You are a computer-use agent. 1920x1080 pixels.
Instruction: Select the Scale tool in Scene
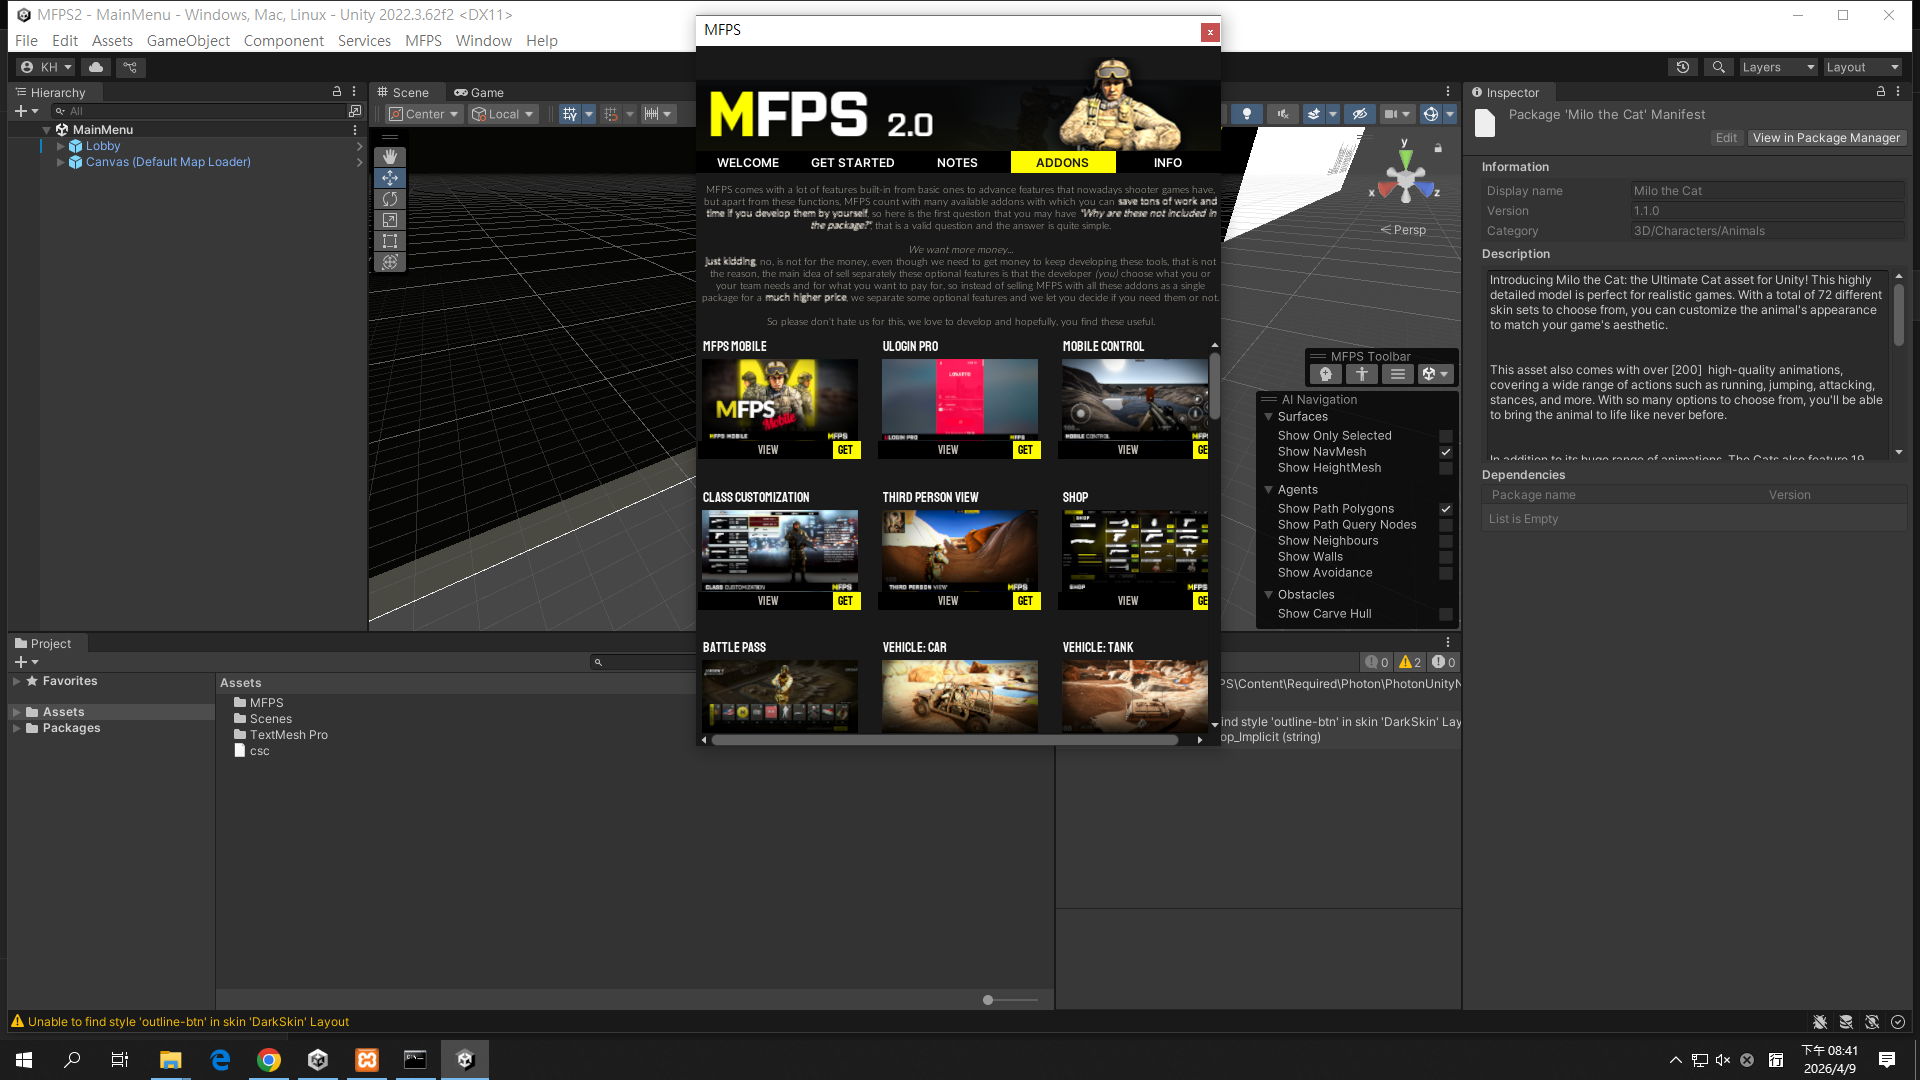point(390,220)
